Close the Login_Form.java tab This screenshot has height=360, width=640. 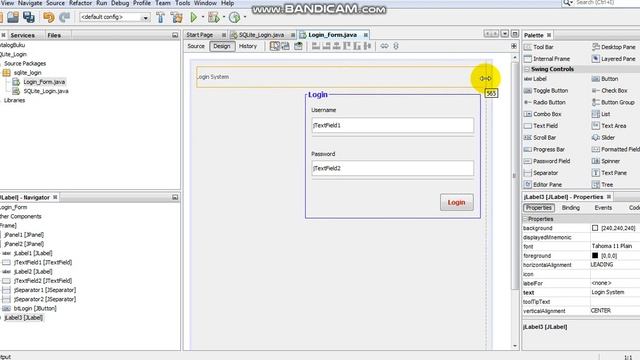366,35
